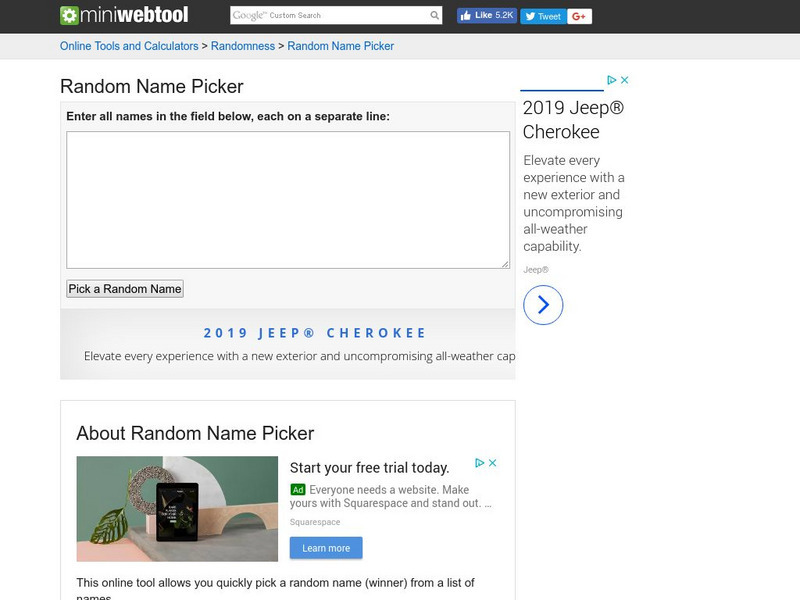Click the banner ad Elevate every experience text
800x600 pixels.
pyautogui.click(x=299, y=356)
